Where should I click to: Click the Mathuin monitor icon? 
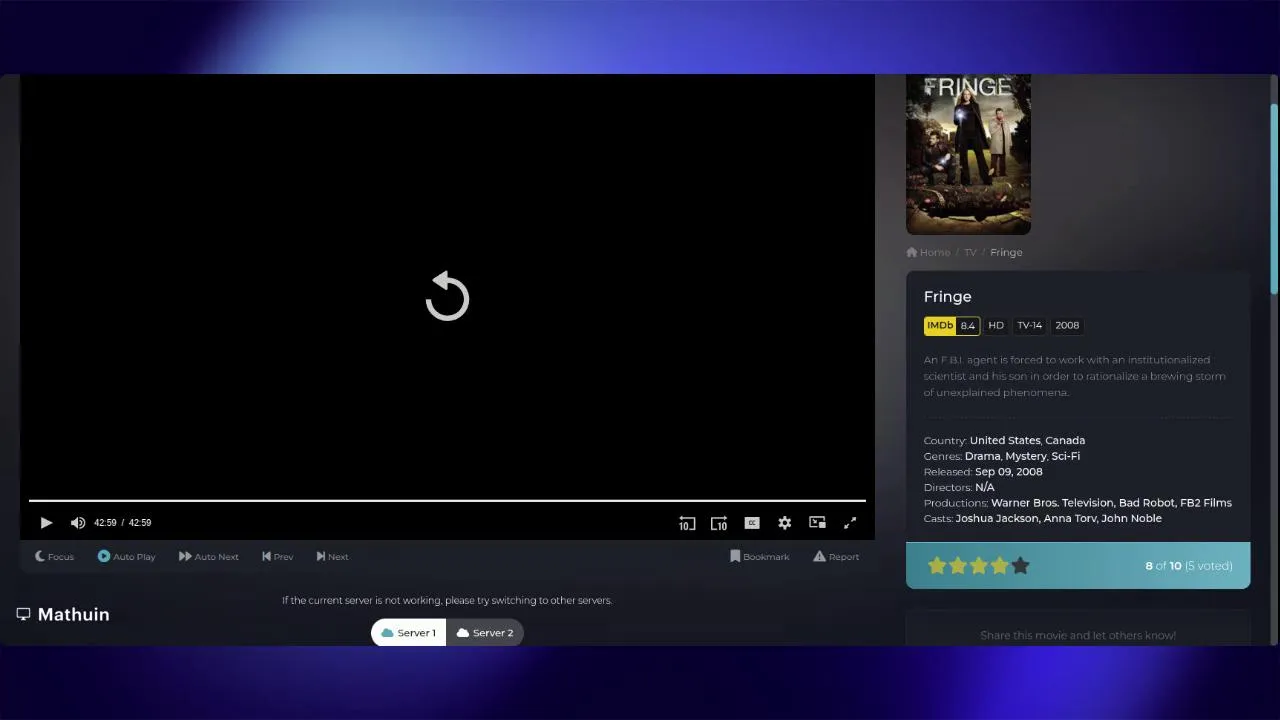pyautogui.click(x=23, y=614)
